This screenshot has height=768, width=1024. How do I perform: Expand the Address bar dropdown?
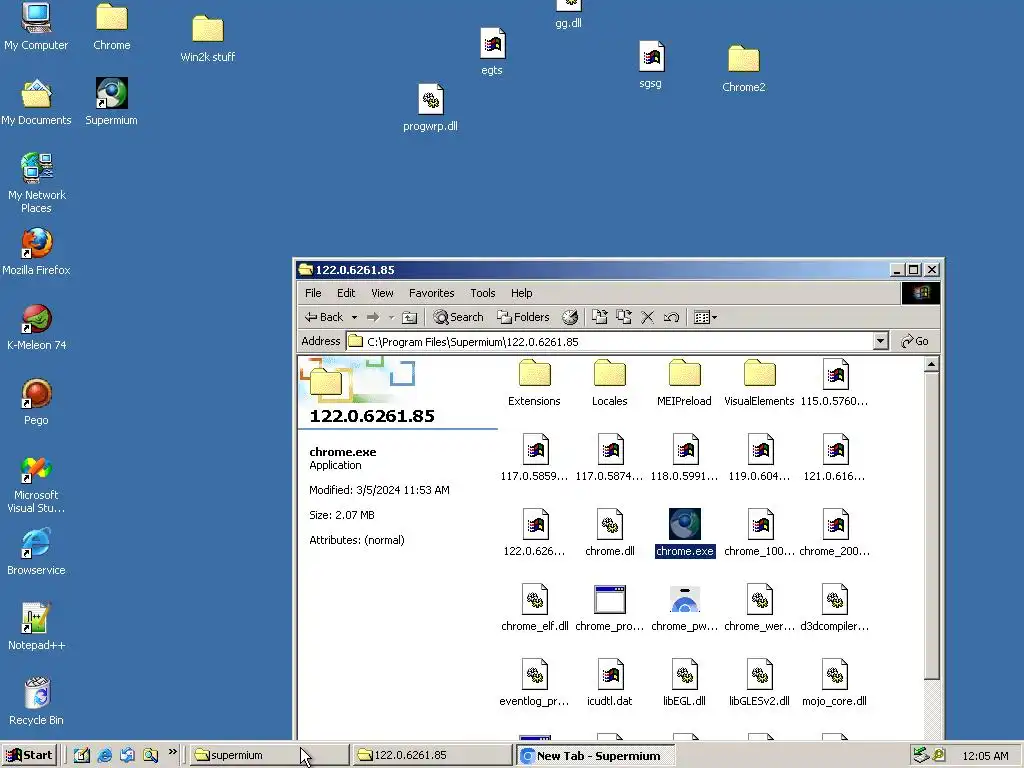tap(880, 341)
